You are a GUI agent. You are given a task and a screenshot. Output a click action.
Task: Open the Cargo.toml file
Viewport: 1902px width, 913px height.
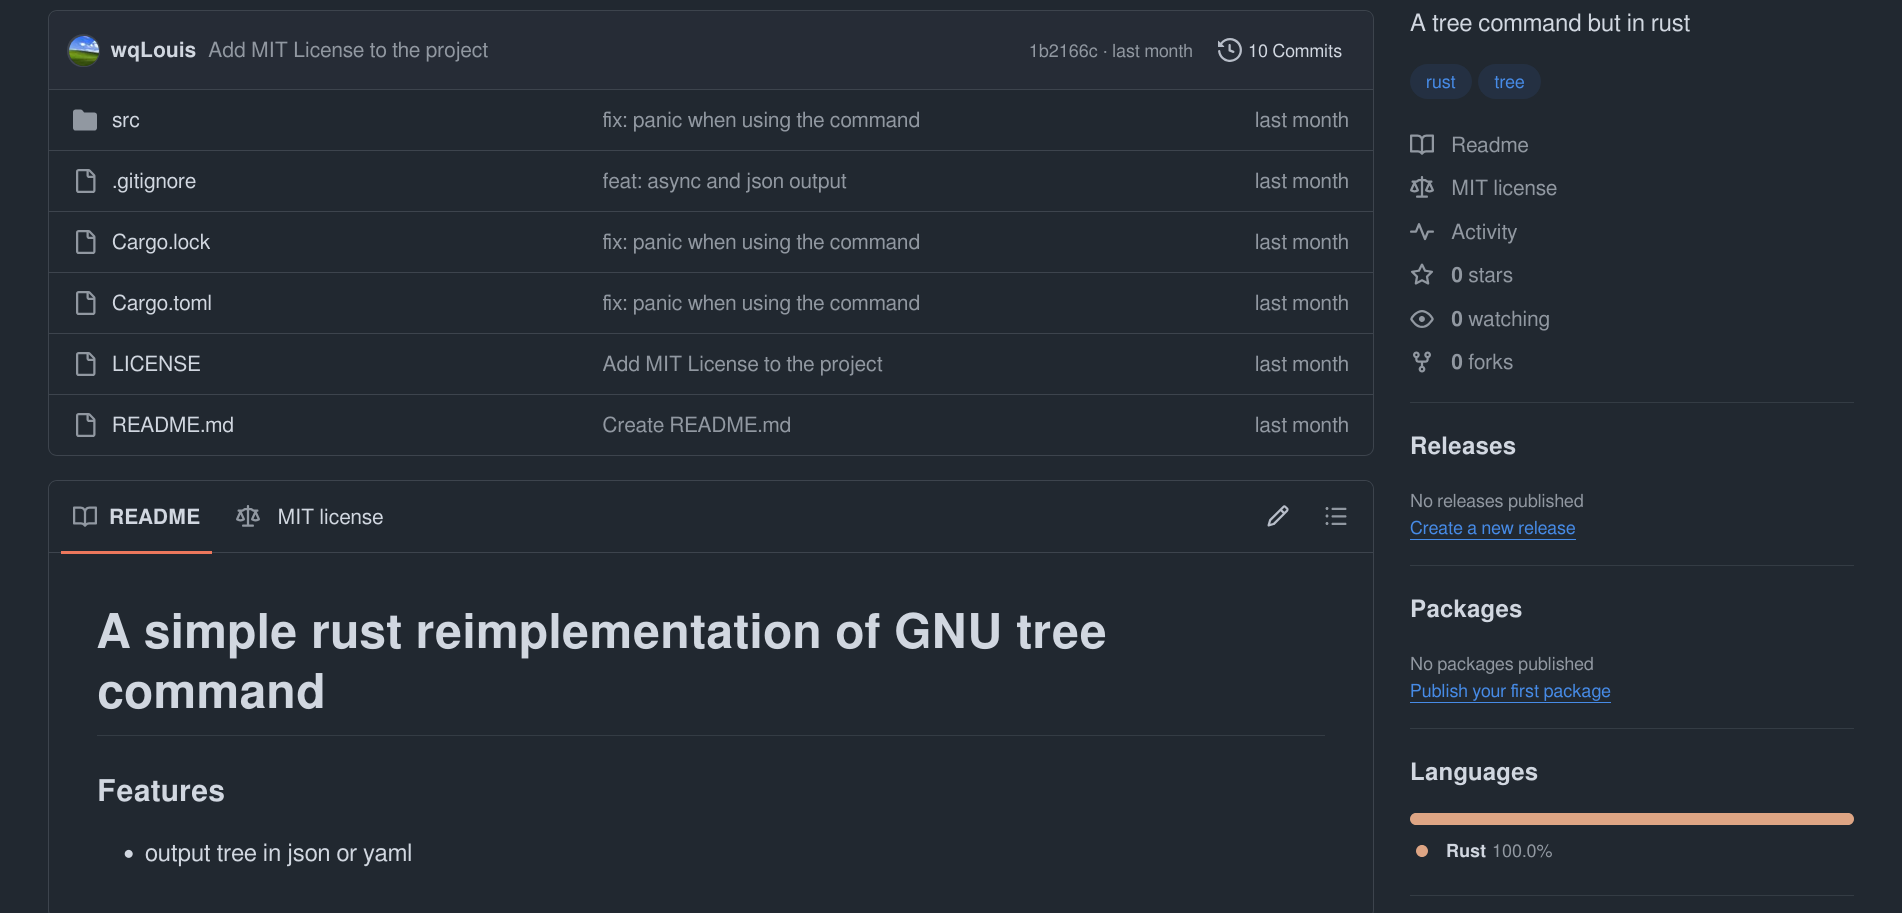point(162,303)
